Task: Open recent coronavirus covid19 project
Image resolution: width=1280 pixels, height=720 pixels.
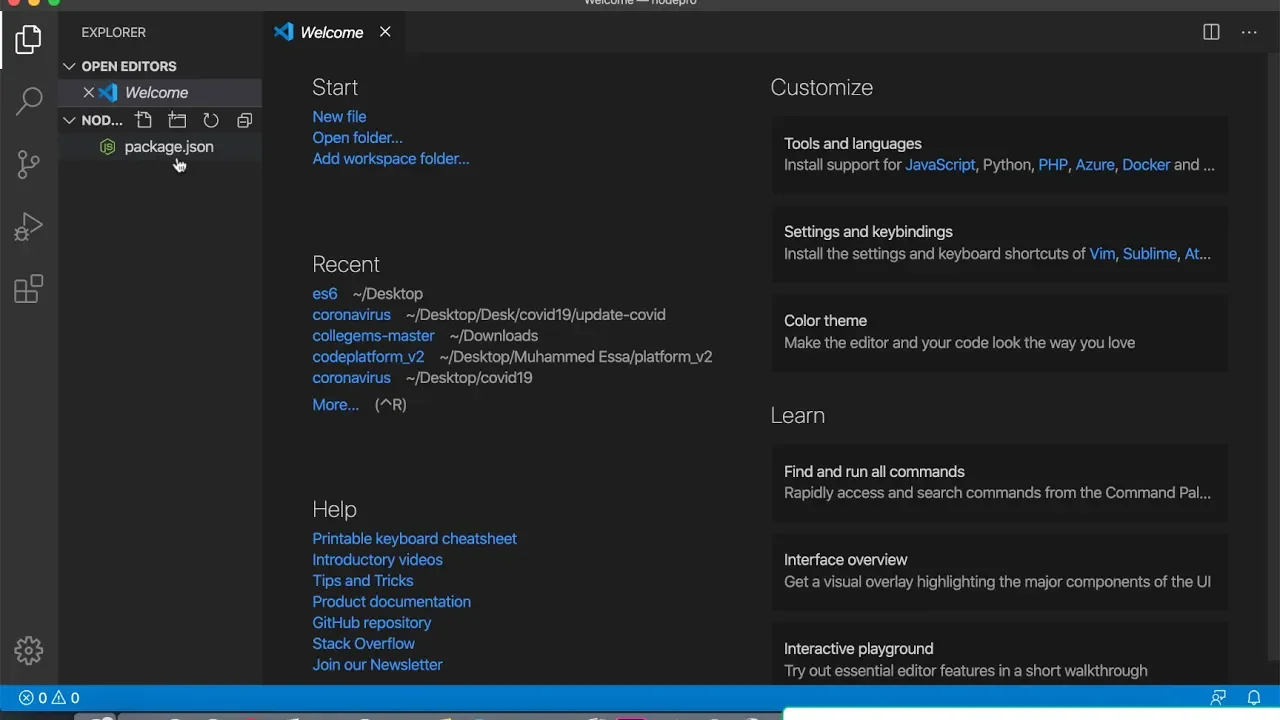Action: pos(351,378)
